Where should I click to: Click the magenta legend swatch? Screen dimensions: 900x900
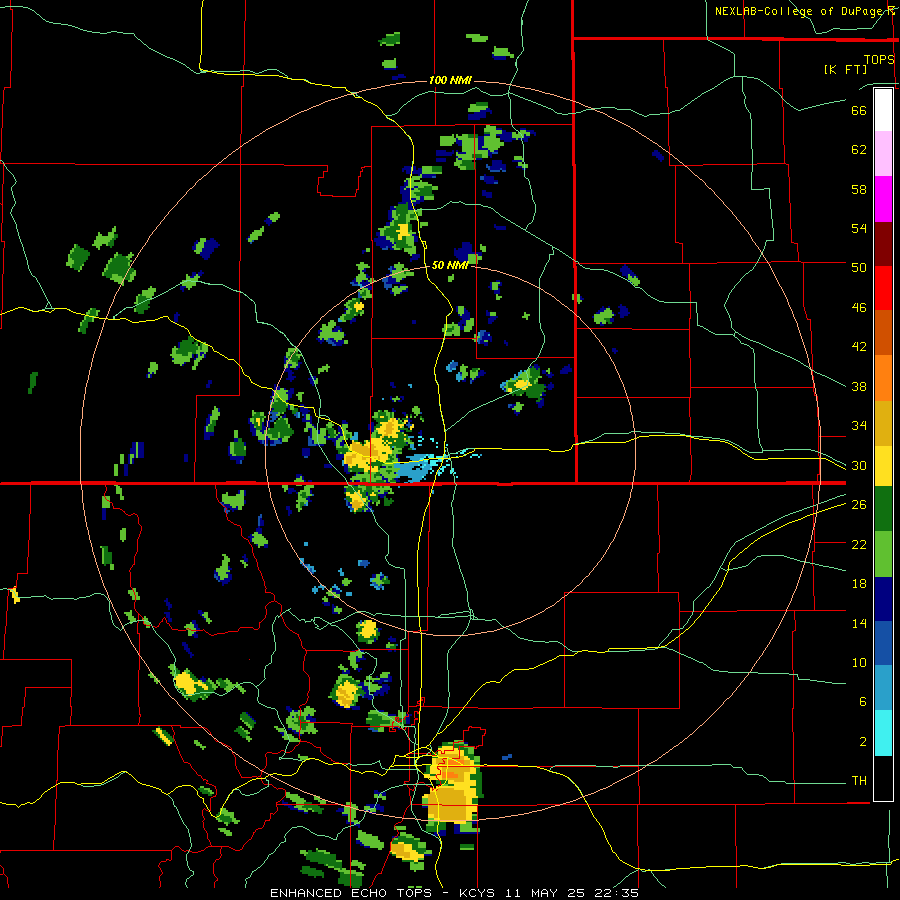click(883, 199)
